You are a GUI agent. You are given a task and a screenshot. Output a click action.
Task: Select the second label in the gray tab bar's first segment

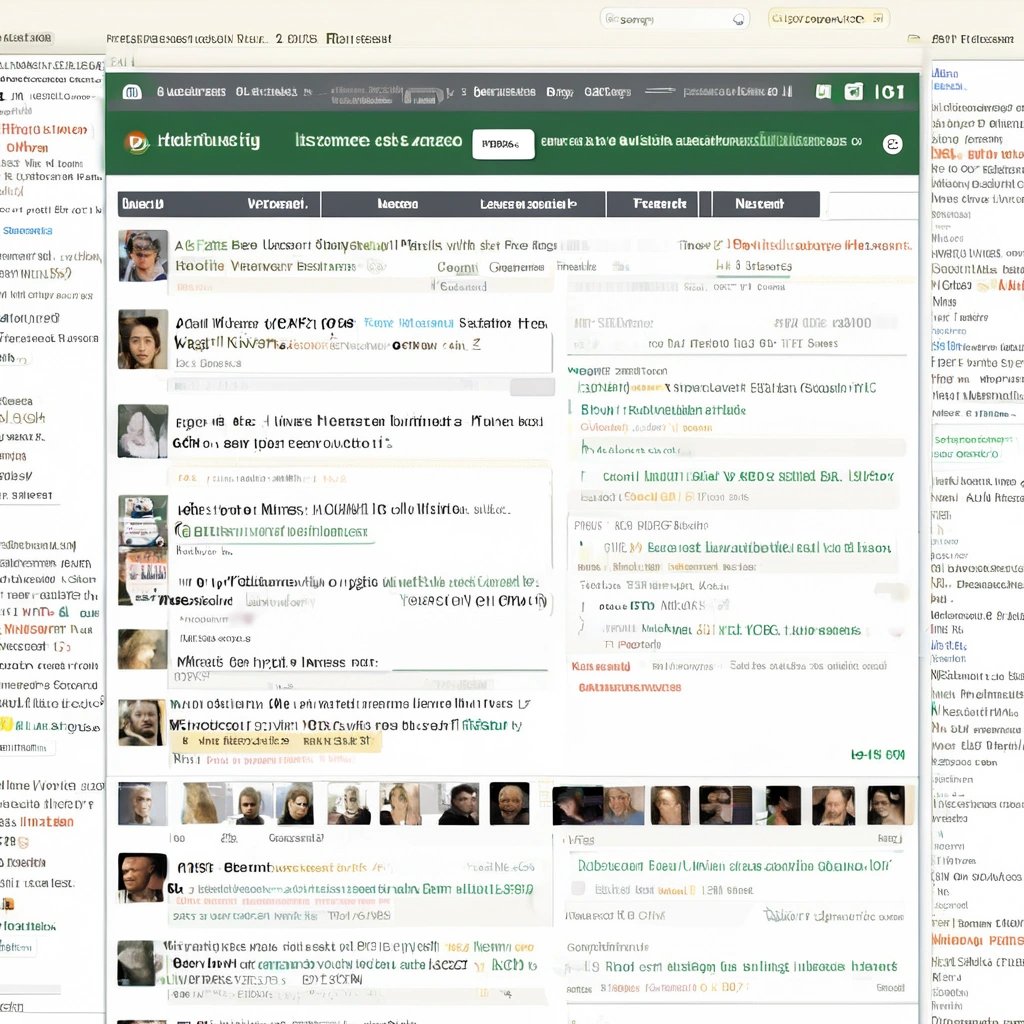[x=277, y=204]
